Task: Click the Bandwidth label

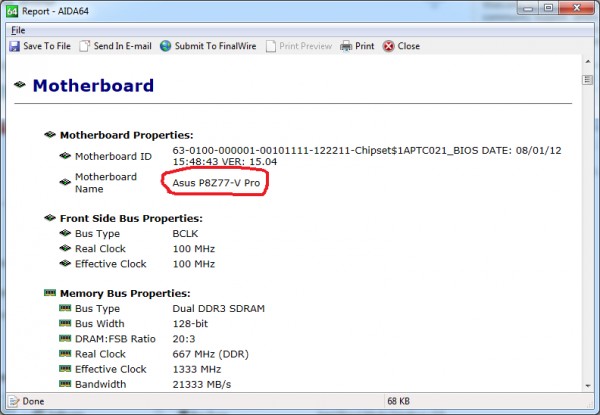Action: click(101, 384)
